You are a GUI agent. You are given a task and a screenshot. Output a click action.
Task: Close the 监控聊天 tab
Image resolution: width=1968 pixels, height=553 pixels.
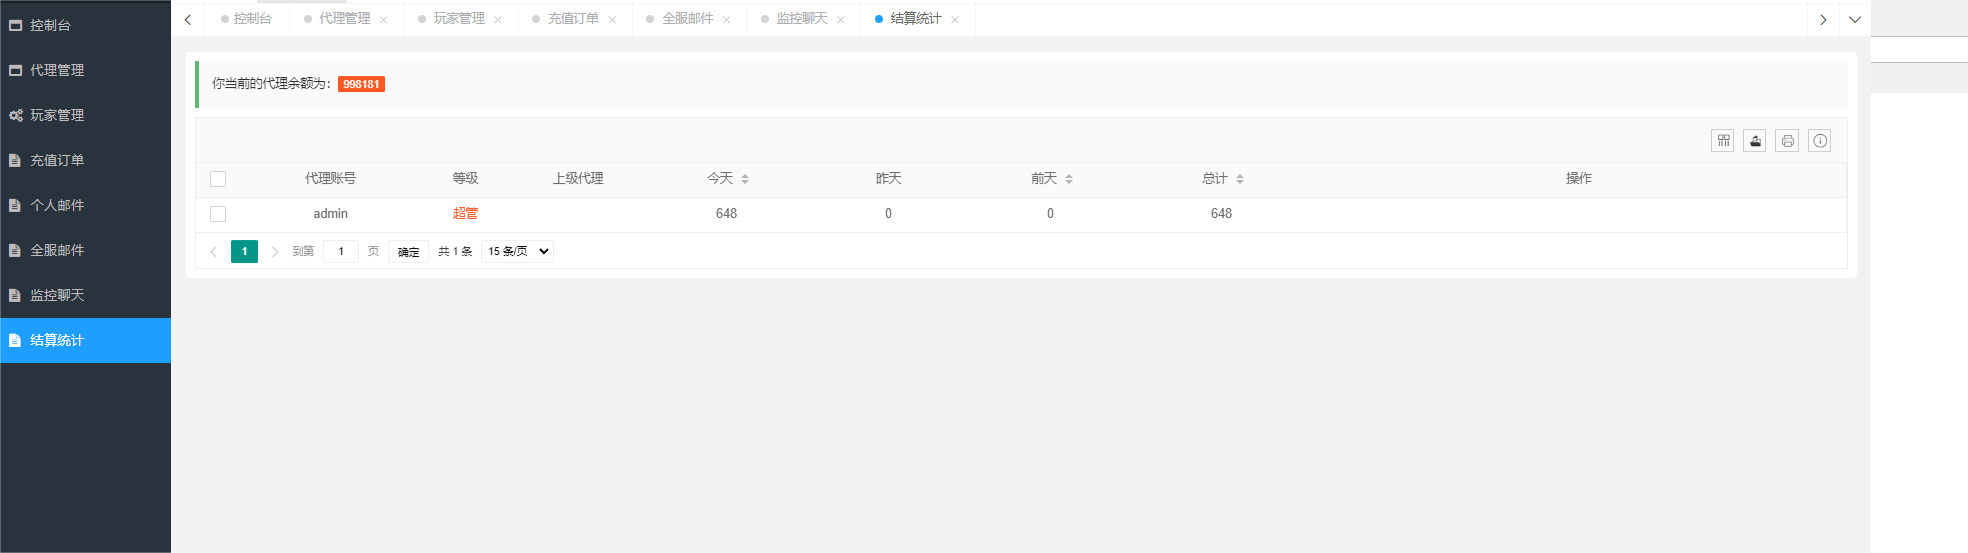click(841, 20)
